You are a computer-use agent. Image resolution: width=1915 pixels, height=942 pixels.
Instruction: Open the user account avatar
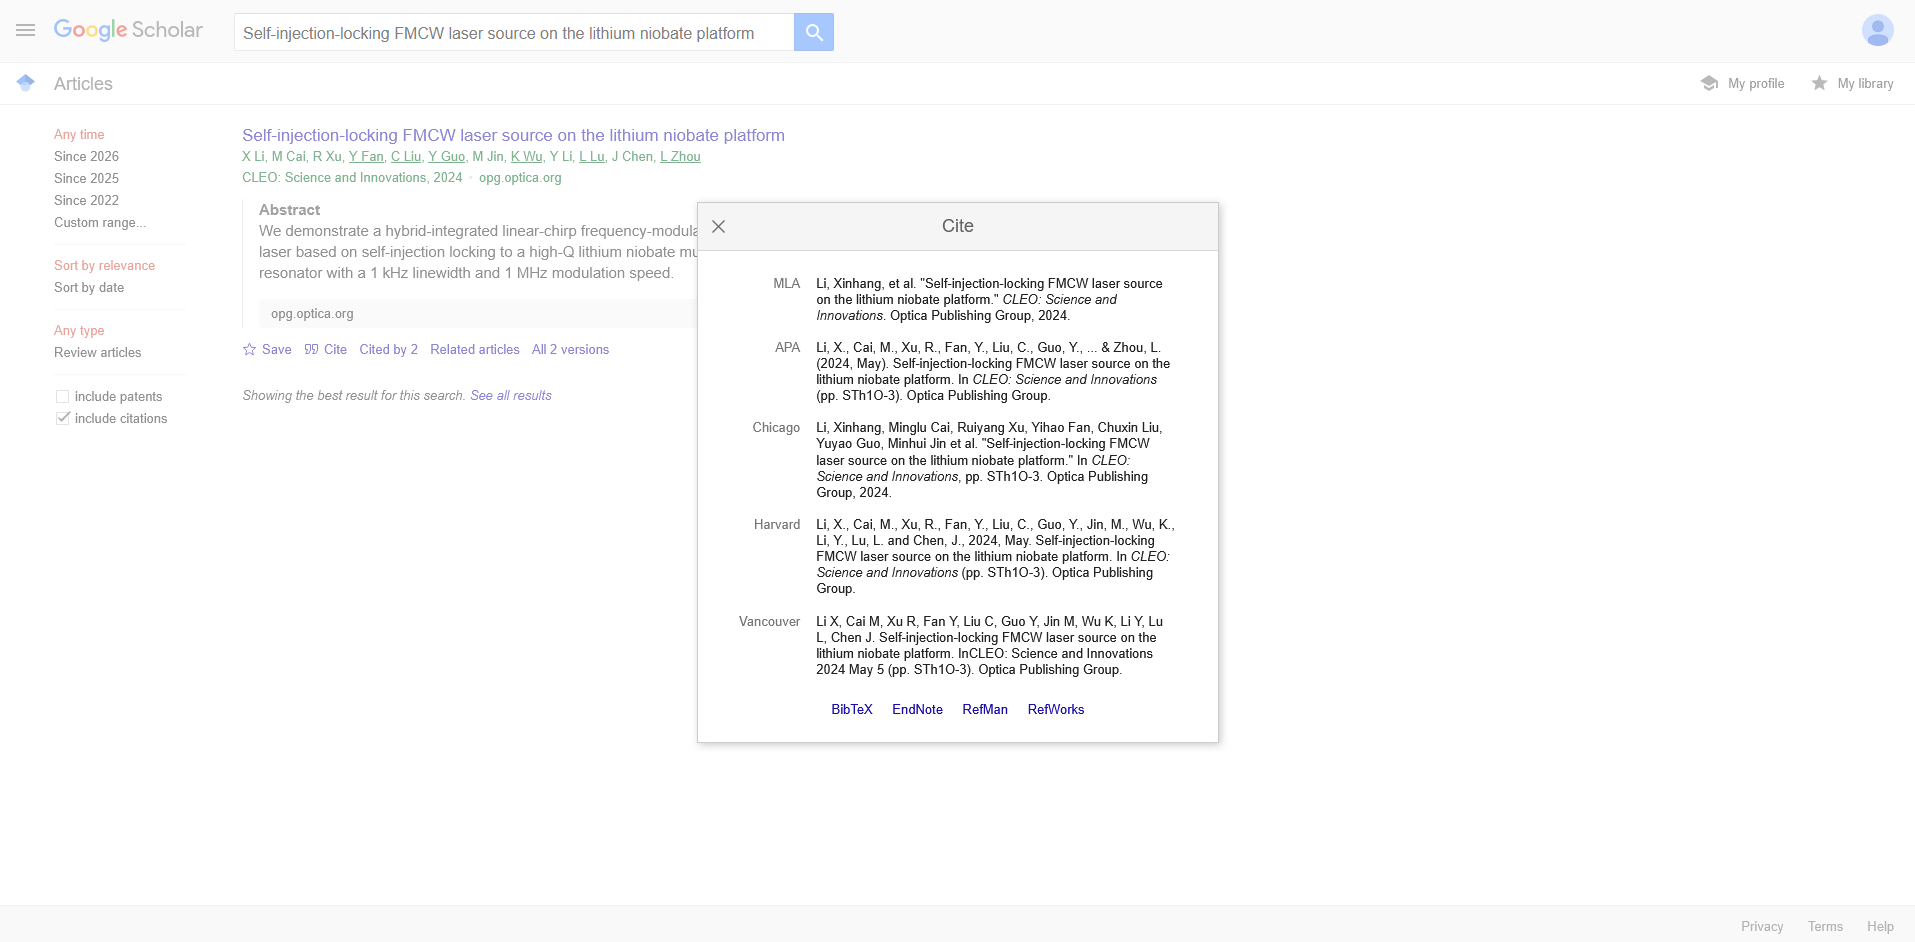coord(1877,30)
